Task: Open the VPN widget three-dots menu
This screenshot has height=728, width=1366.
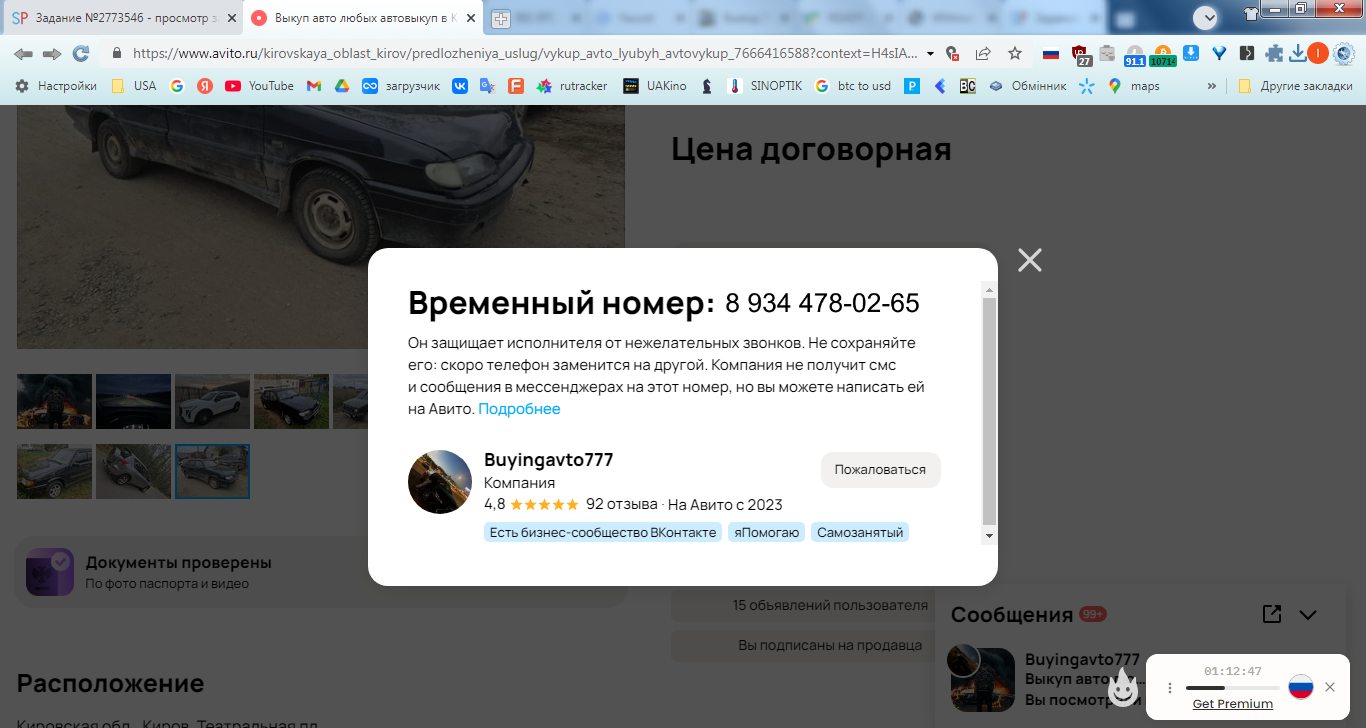Action: click(x=1170, y=688)
